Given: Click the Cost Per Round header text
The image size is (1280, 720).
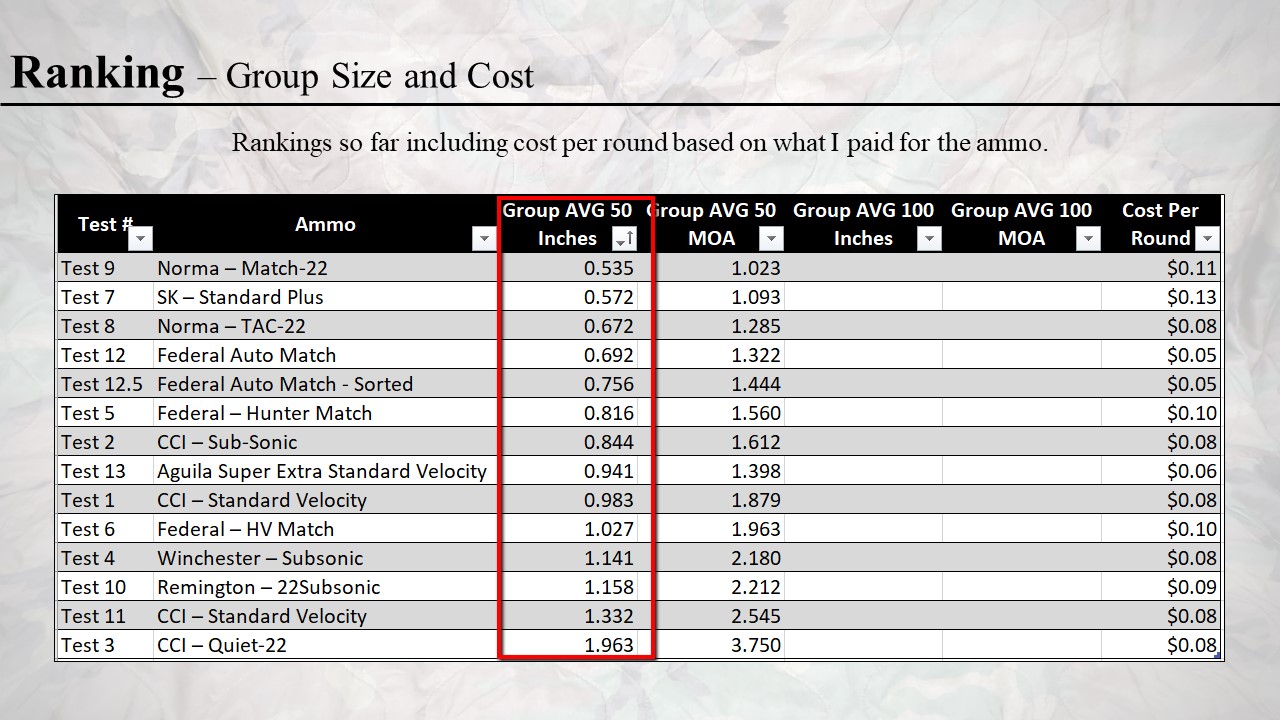Looking at the screenshot, I should pyautogui.click(x=1160, y=224).
